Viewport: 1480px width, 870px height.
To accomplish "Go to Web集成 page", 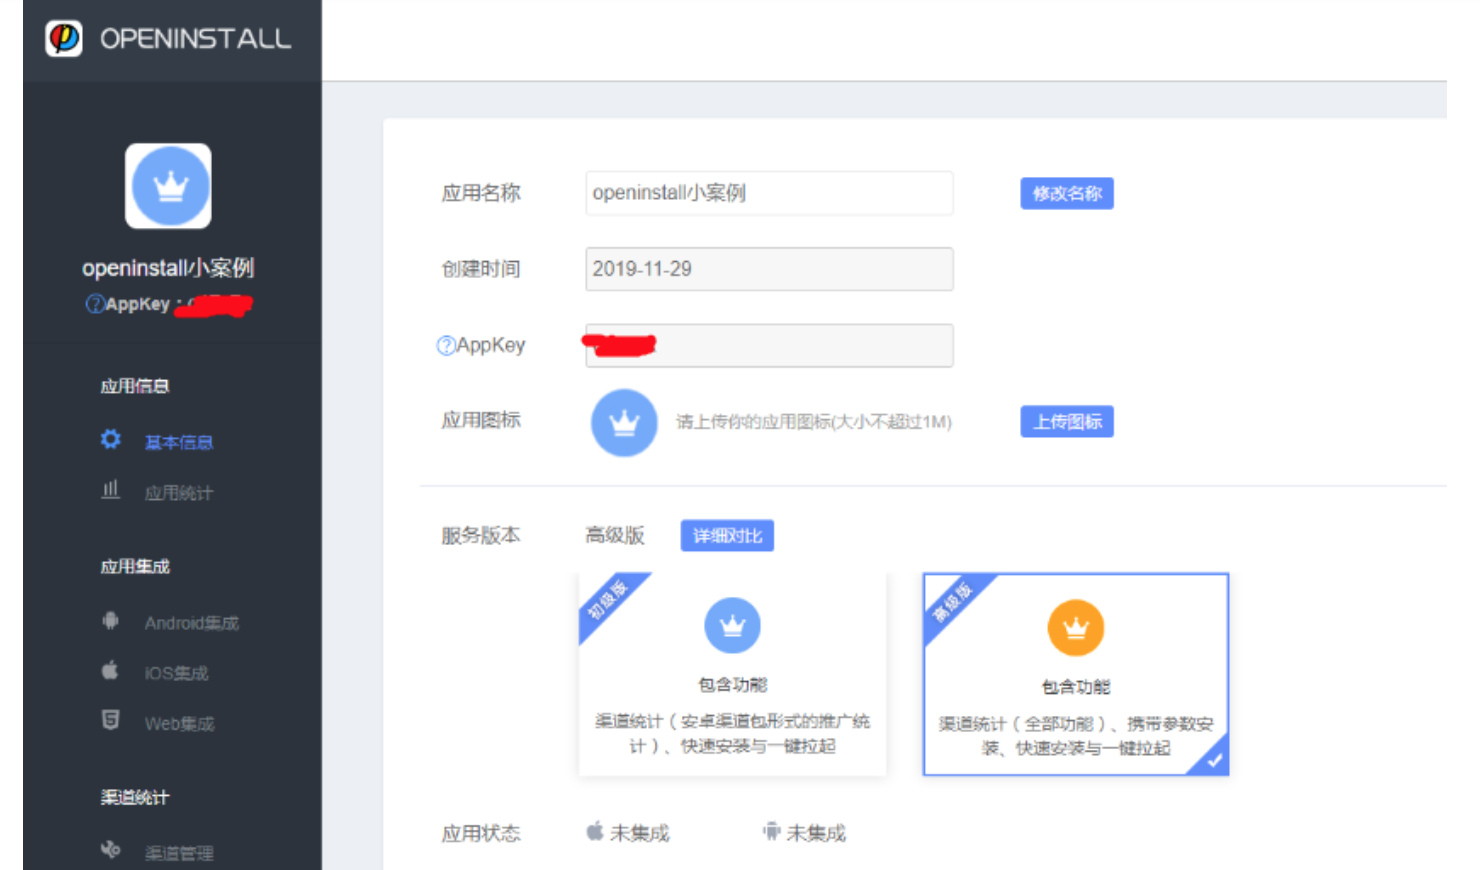I will point(179,723).
